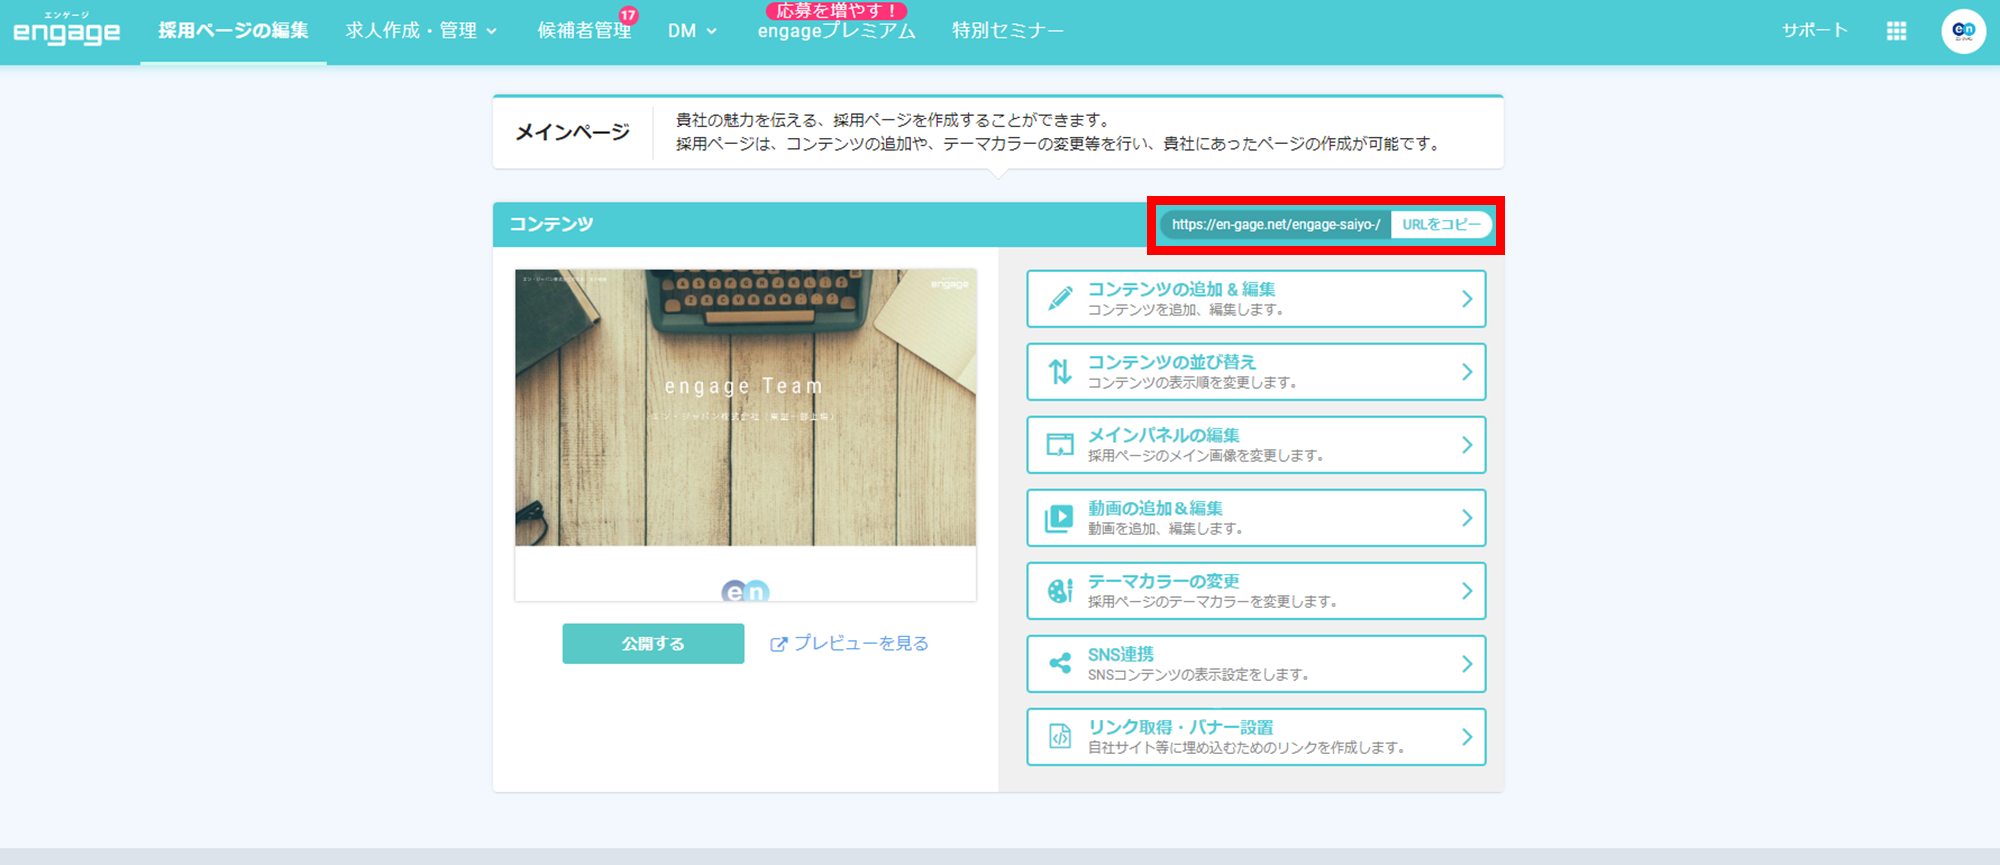Click the palette icon for テーマカラーの変更
The height and width of the screenshot is (865, 2000).
[x=1060, y=590]
